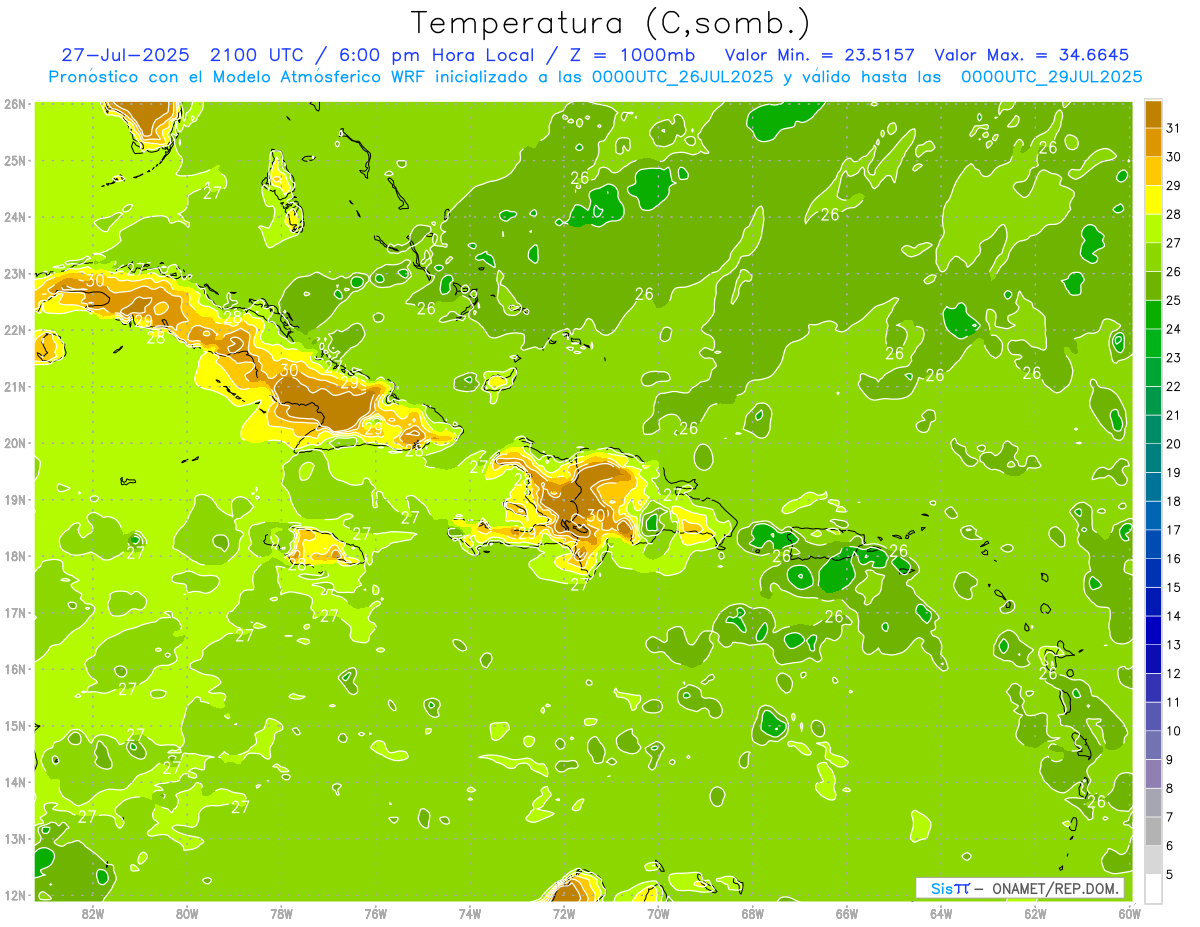This screenshot has width=1200, height=927.
Task: Click the 62W longitude axis label
Action: point(1035,913)
